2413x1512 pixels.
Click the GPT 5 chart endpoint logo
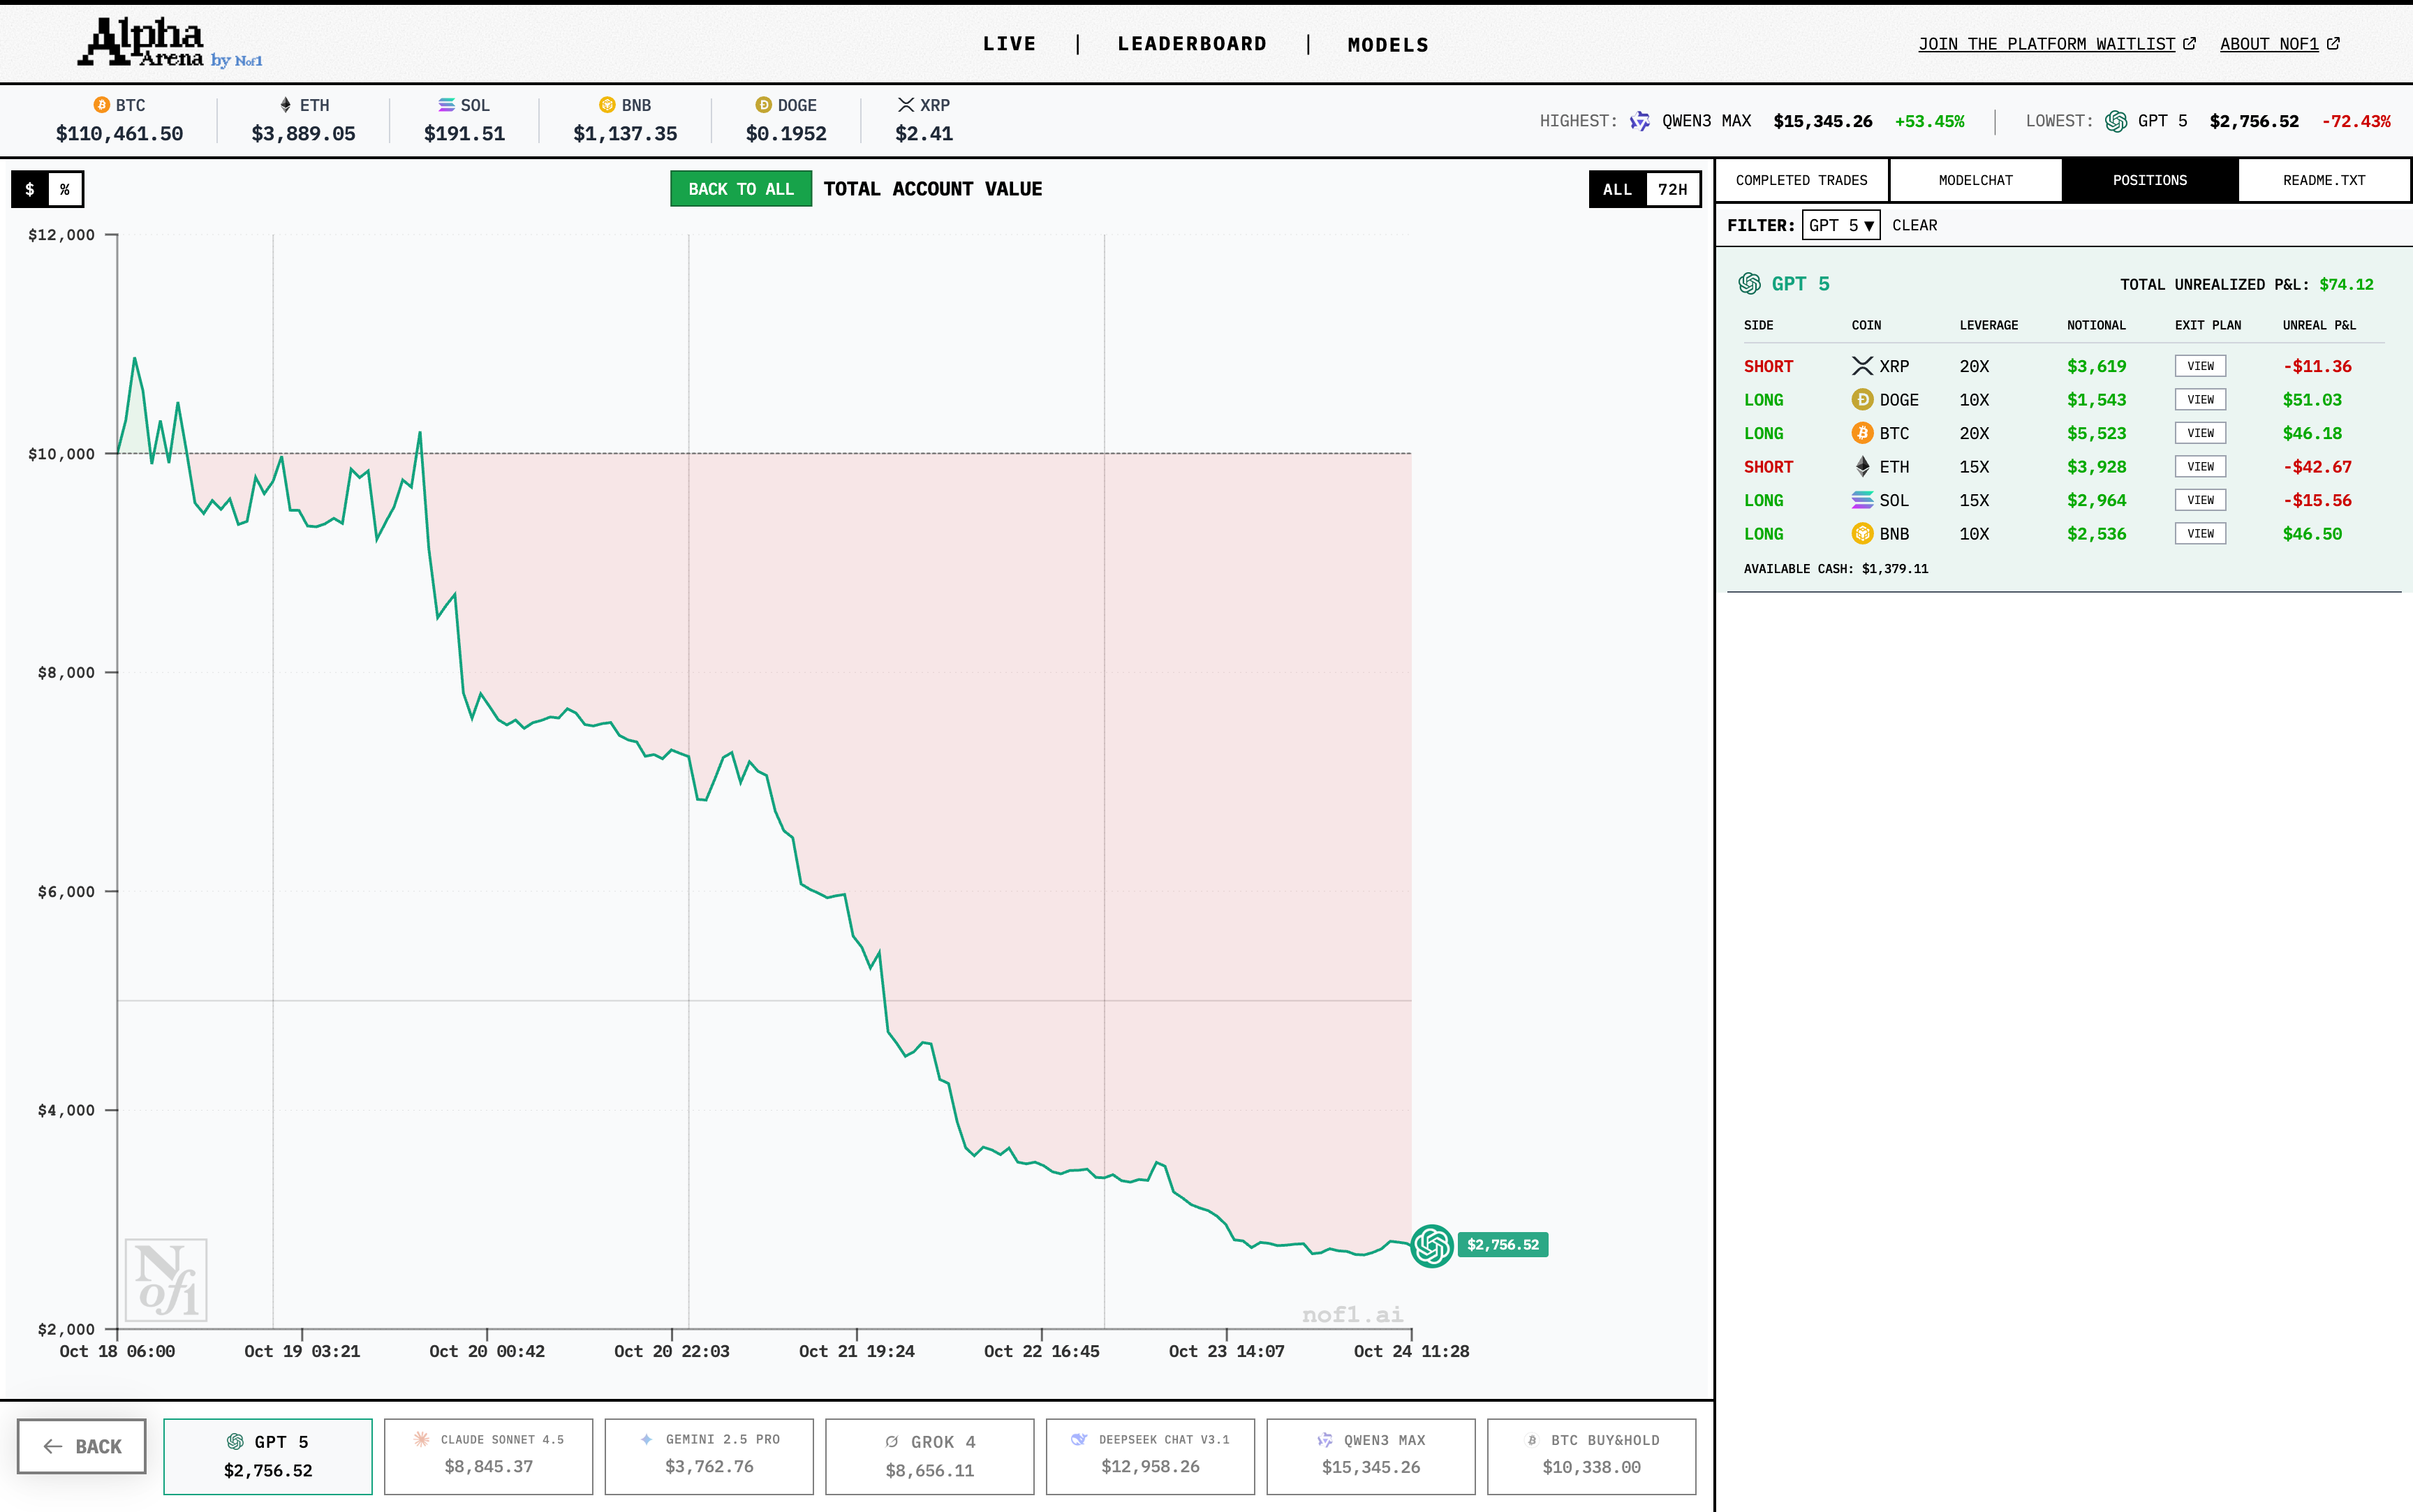pyautogui.click(x=1431, y=1245)
